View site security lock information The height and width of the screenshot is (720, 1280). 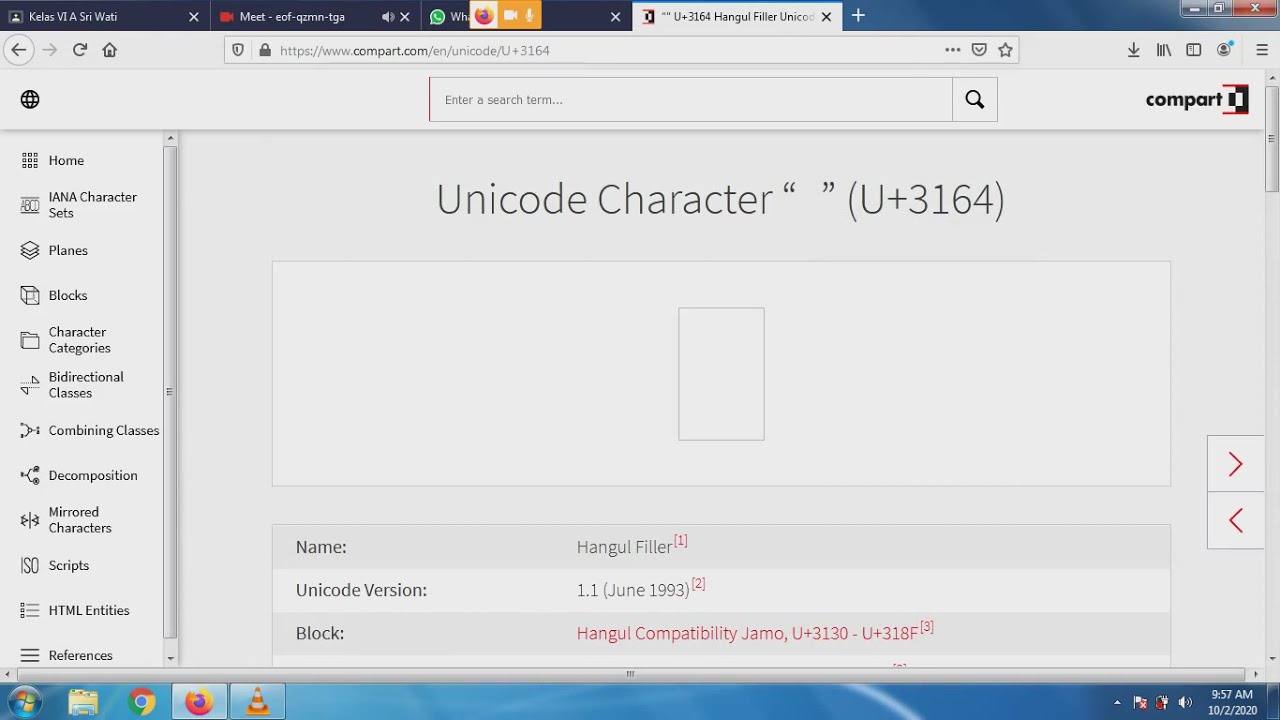click(265, 50)
